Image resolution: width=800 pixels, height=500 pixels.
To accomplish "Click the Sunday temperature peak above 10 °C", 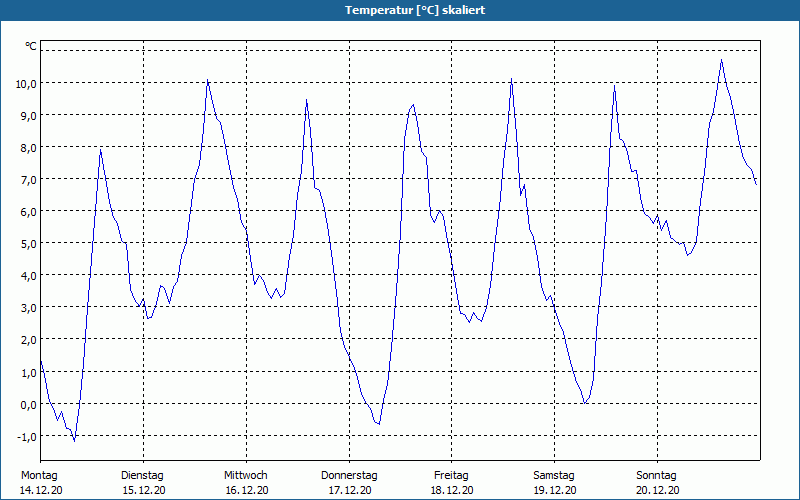I will point(721,61).
